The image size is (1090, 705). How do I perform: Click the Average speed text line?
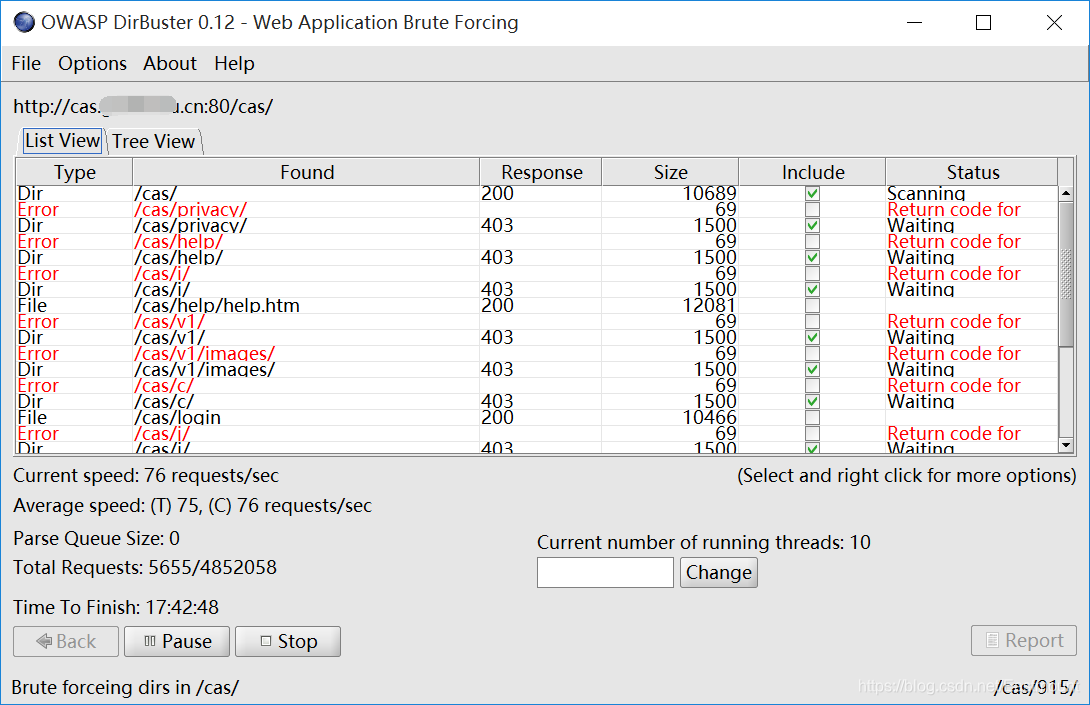pyautogui.click(x=192, y=505)
